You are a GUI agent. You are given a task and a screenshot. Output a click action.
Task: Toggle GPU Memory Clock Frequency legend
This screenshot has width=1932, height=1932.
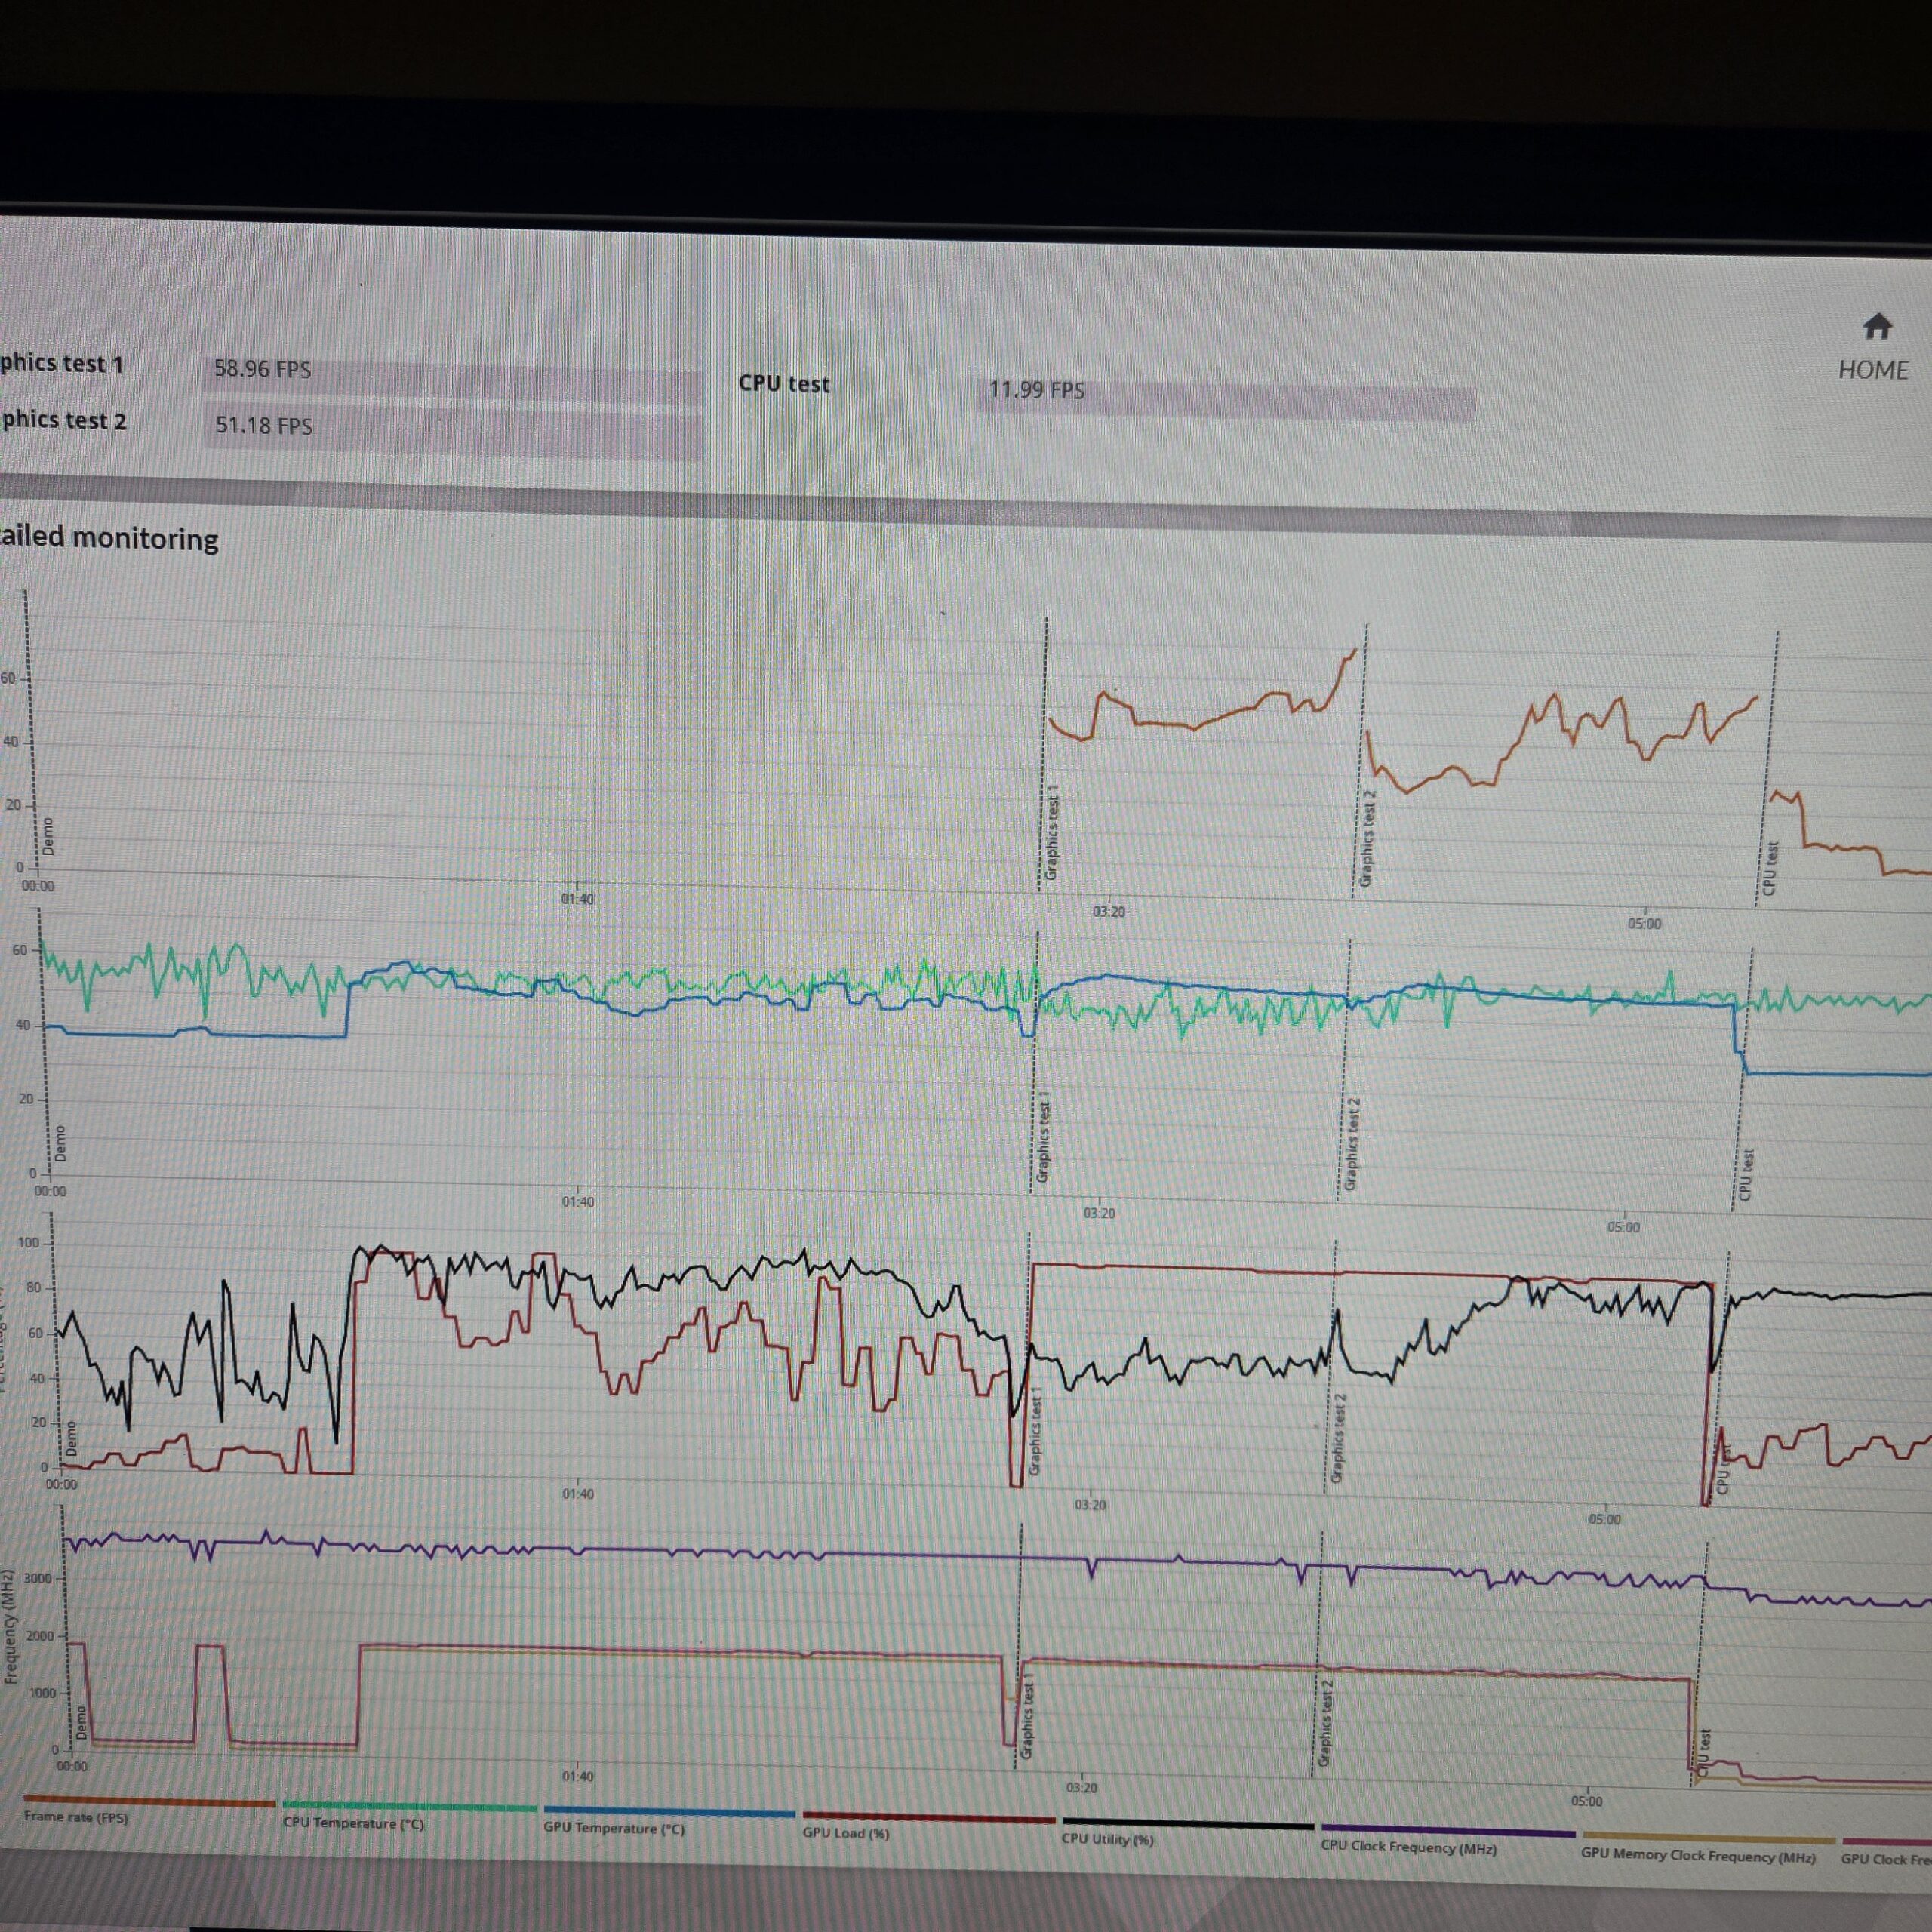coord(1698,1855)
